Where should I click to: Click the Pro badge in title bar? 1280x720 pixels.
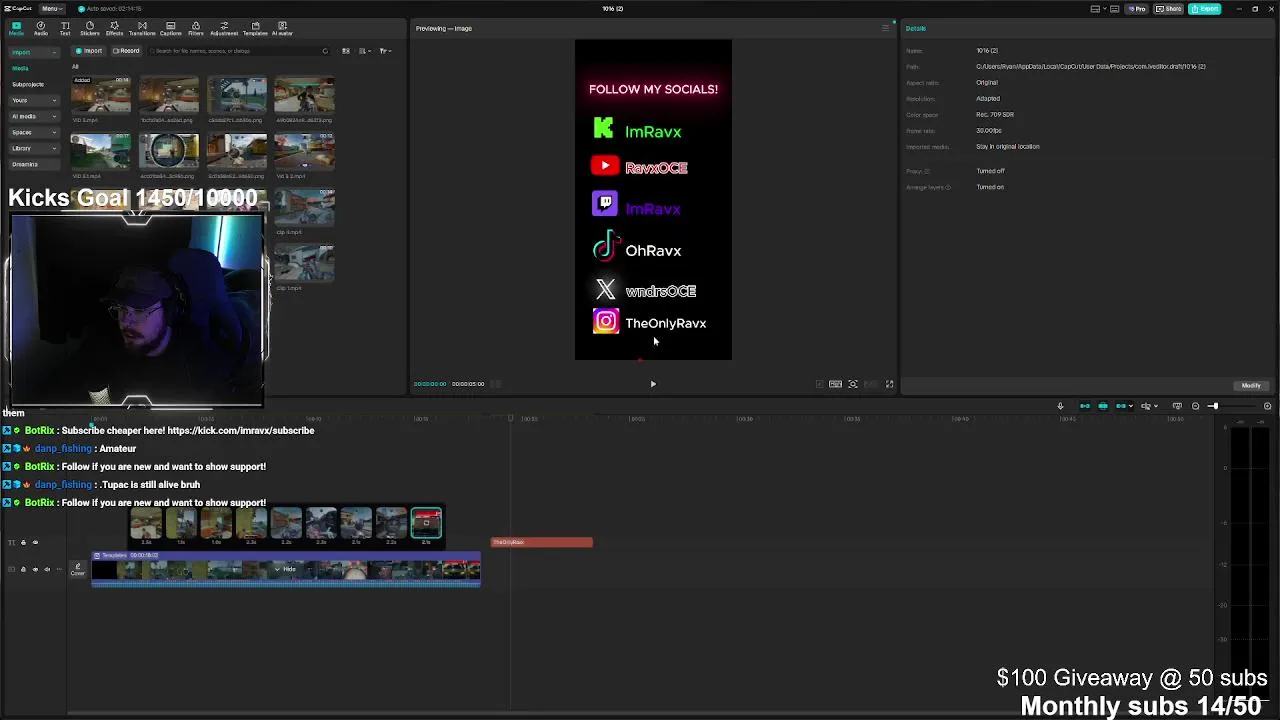click(x=1137, y=9)
